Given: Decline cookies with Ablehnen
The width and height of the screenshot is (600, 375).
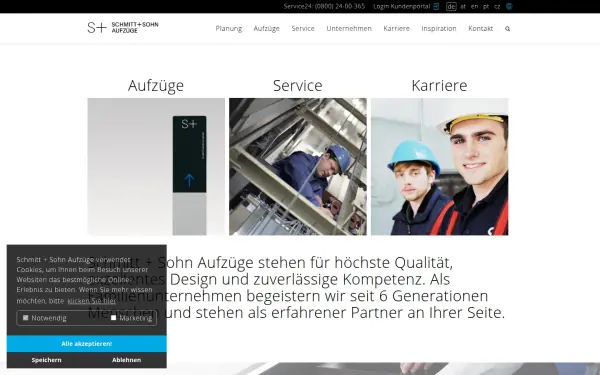Looking at the screenshot, I should click(127, 360).
